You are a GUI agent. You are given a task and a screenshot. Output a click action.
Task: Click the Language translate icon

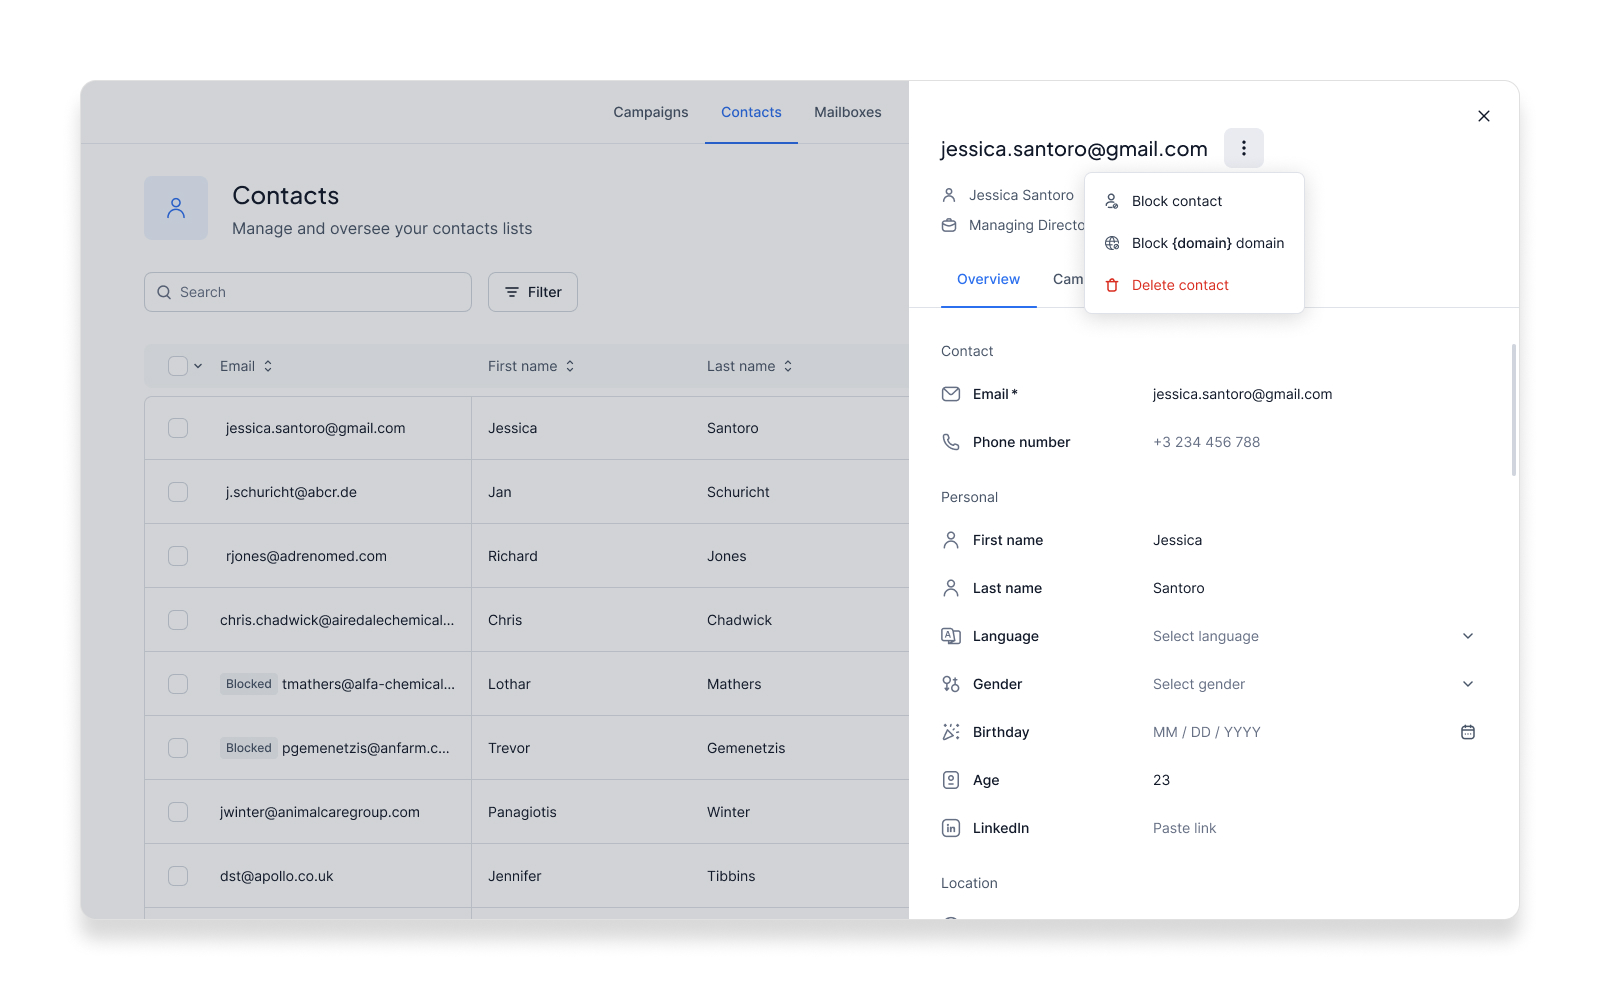pyautogui.click(x=951, y=636)
